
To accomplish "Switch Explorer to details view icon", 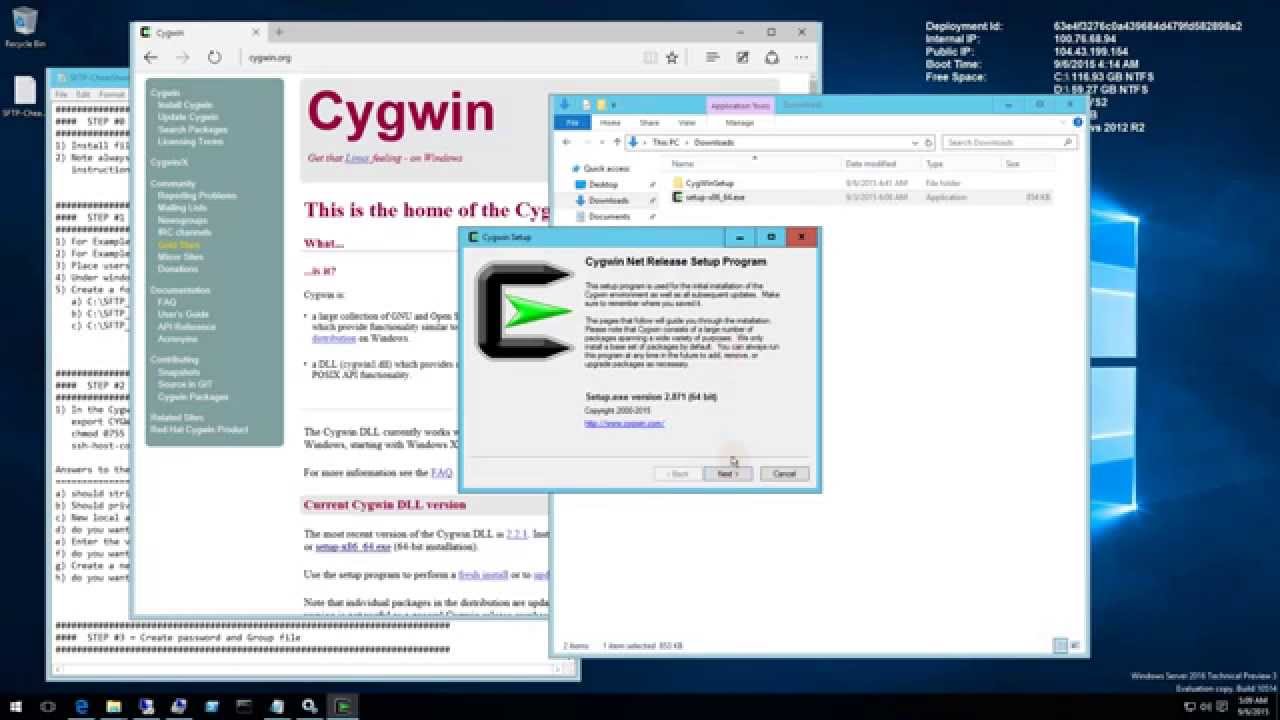I will tap(1061, 646).
